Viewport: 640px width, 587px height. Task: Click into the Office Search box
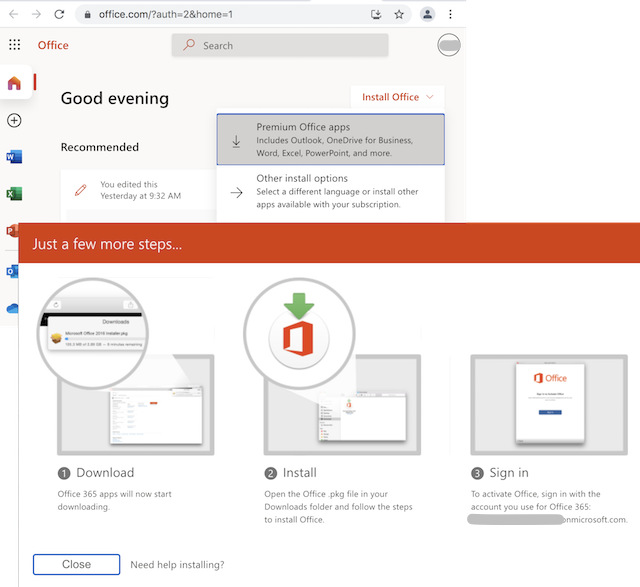coord(280,45)
